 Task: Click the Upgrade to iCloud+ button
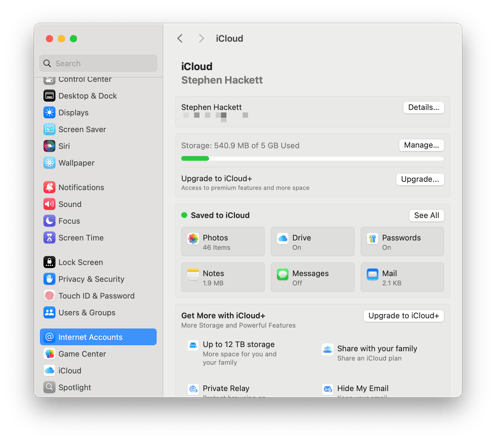pyautogui.click(x=403, y=316)
